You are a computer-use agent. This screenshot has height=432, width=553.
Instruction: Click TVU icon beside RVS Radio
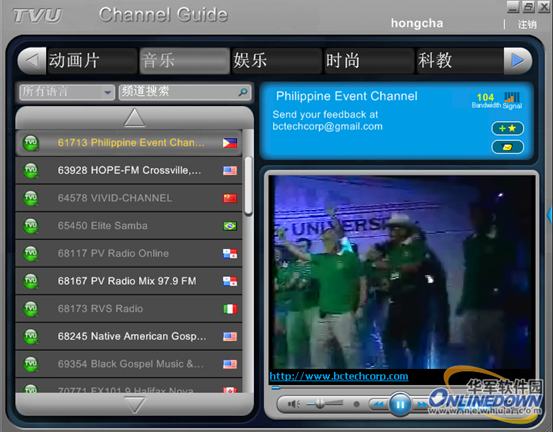tap(31, 309)
